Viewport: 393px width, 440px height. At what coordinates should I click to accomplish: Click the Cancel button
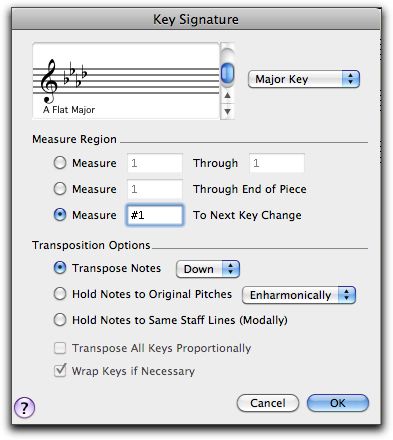[x=268, y=403]
